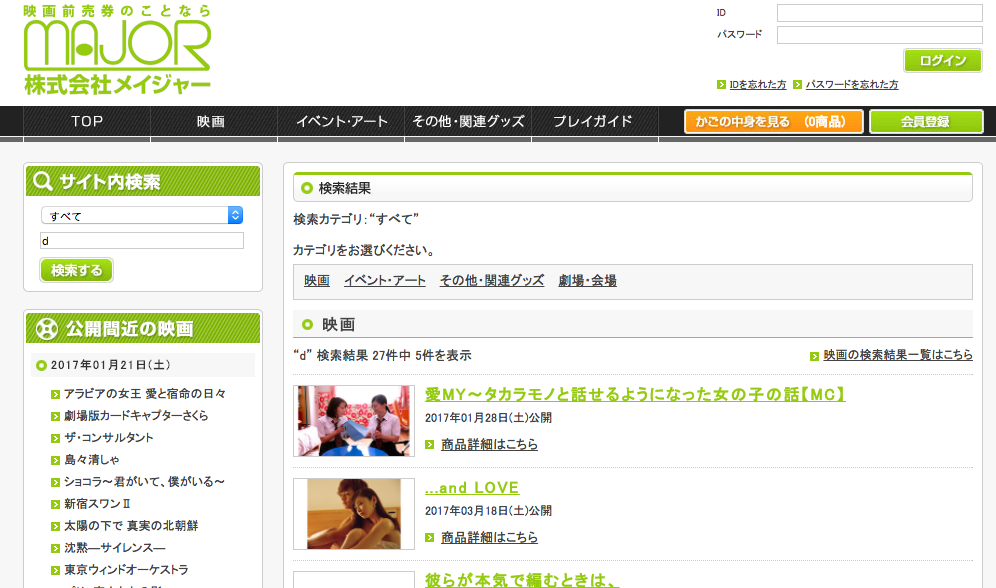Open 商品詳細はこちら under ...and LOVE

point(489,537)
